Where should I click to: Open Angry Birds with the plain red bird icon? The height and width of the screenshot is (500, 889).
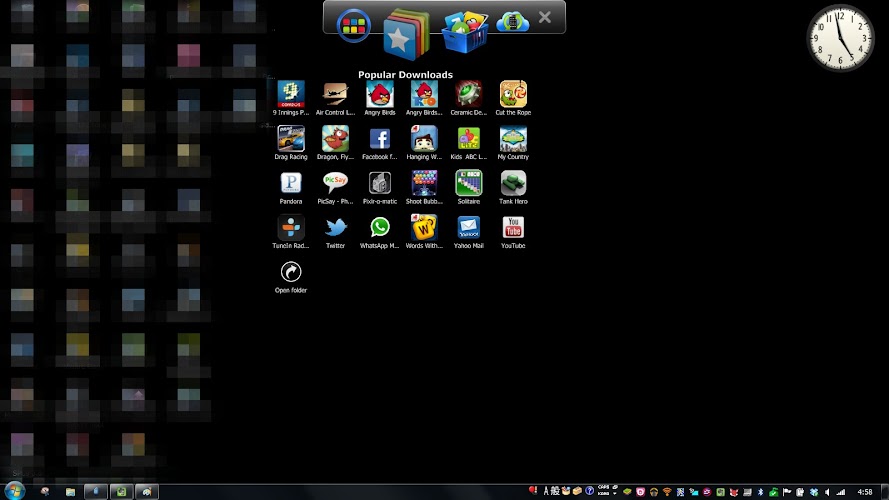click(x=380, y=98)
